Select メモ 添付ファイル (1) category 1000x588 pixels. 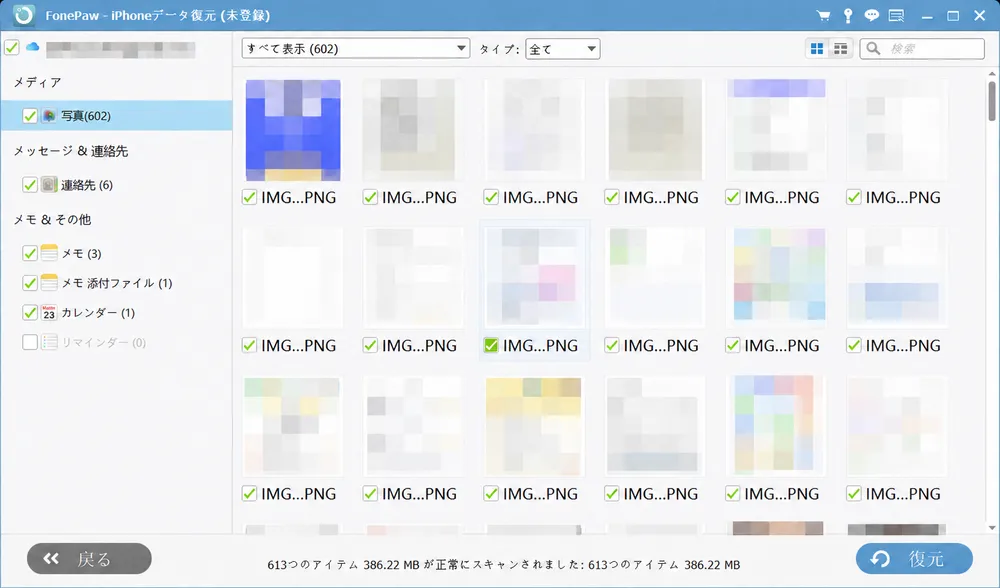117,283
